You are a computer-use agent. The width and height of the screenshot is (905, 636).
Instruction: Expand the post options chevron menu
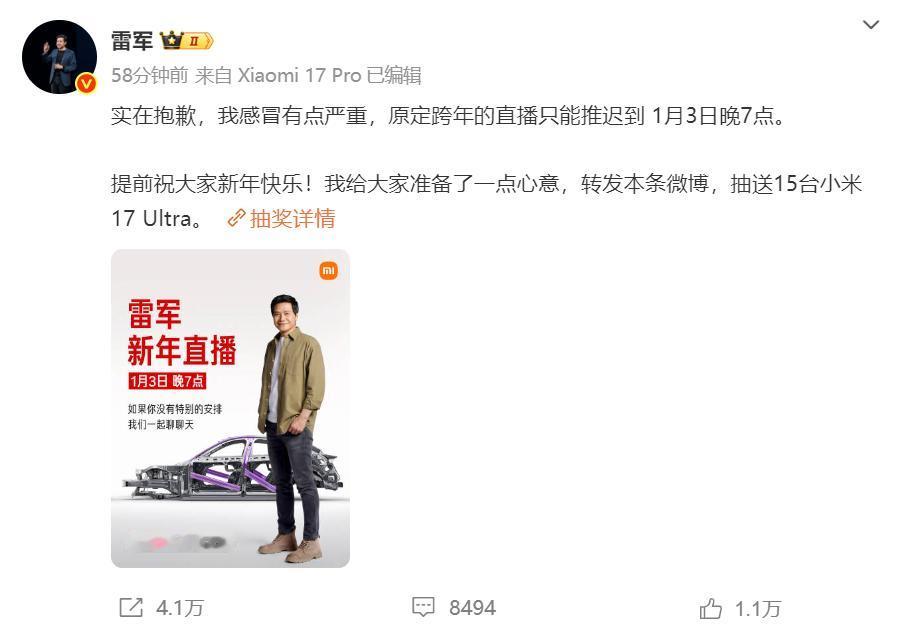click(x=870, y=25)
